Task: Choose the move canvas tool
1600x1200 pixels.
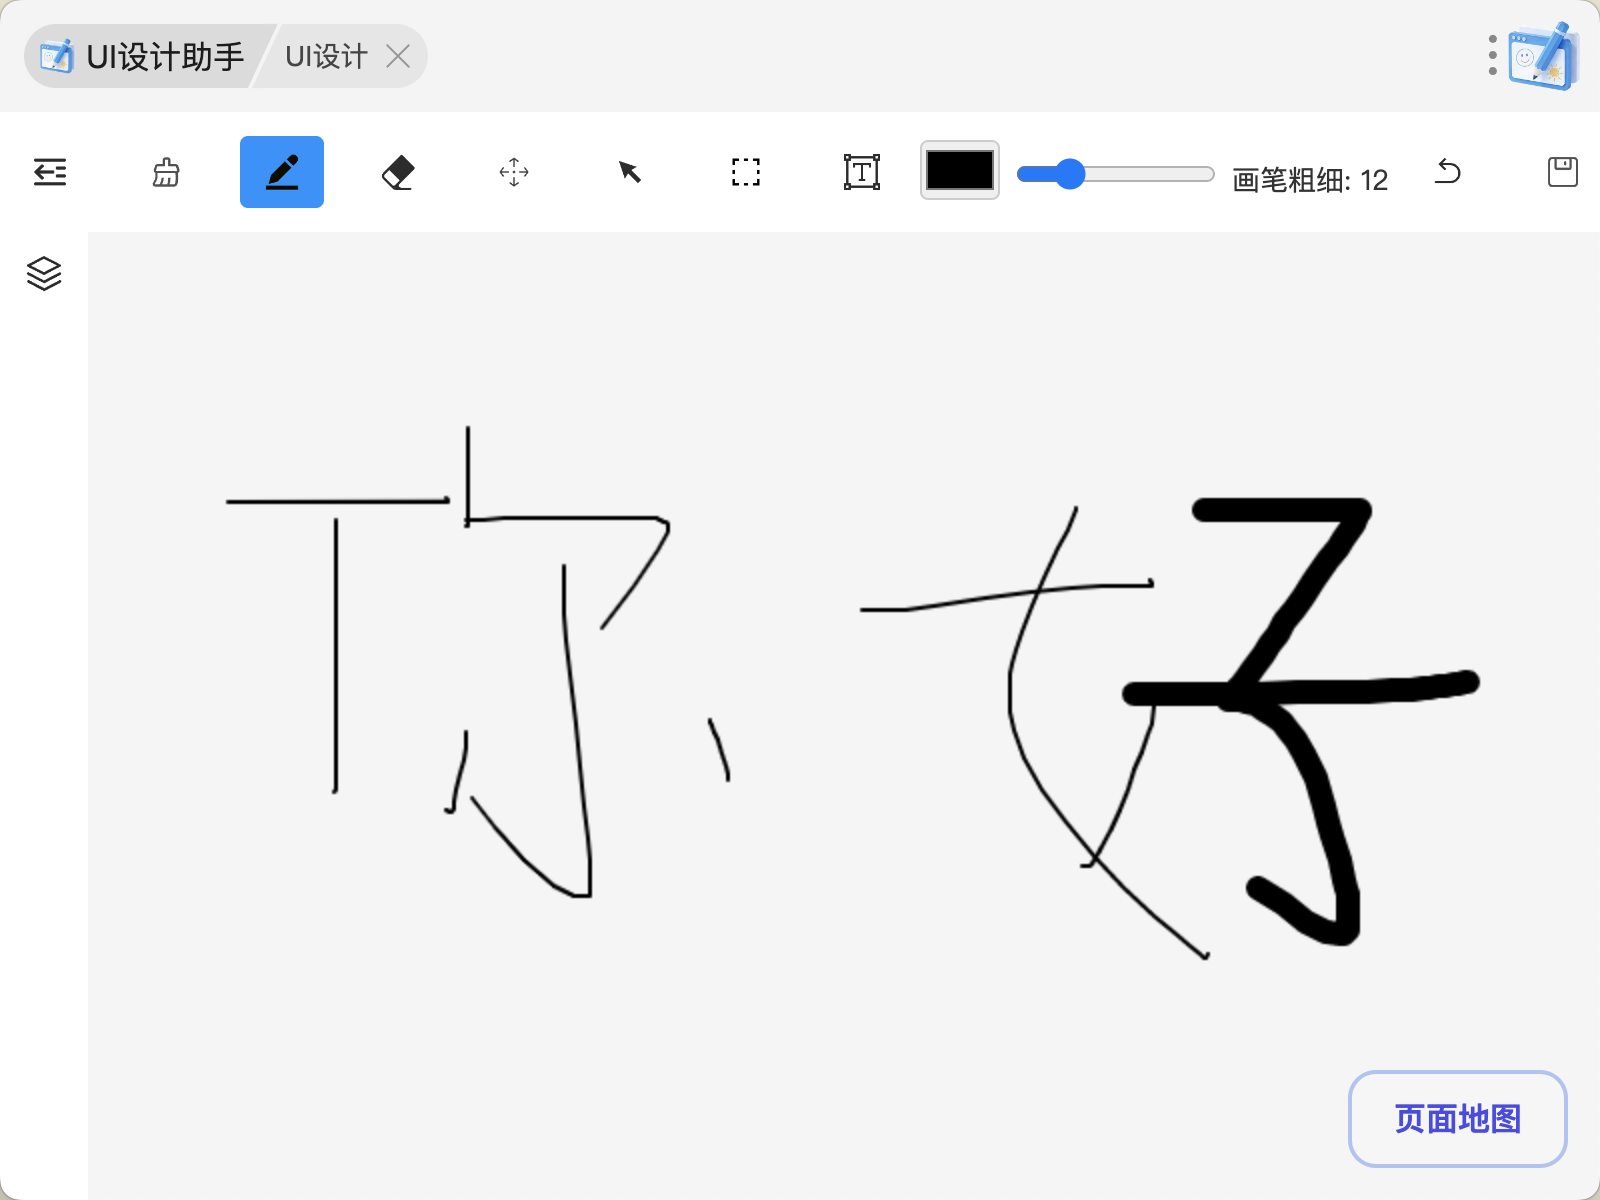Action: point(514,172)
